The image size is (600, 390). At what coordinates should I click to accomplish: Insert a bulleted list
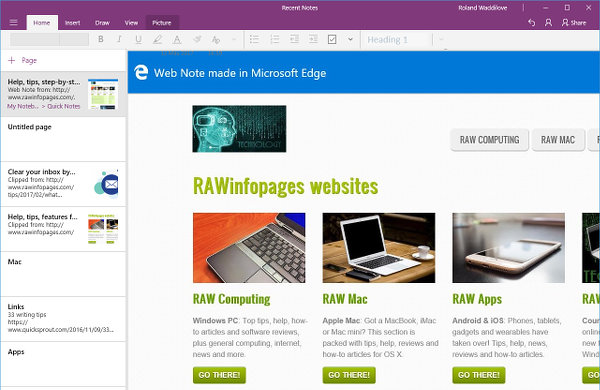[254, 39]
